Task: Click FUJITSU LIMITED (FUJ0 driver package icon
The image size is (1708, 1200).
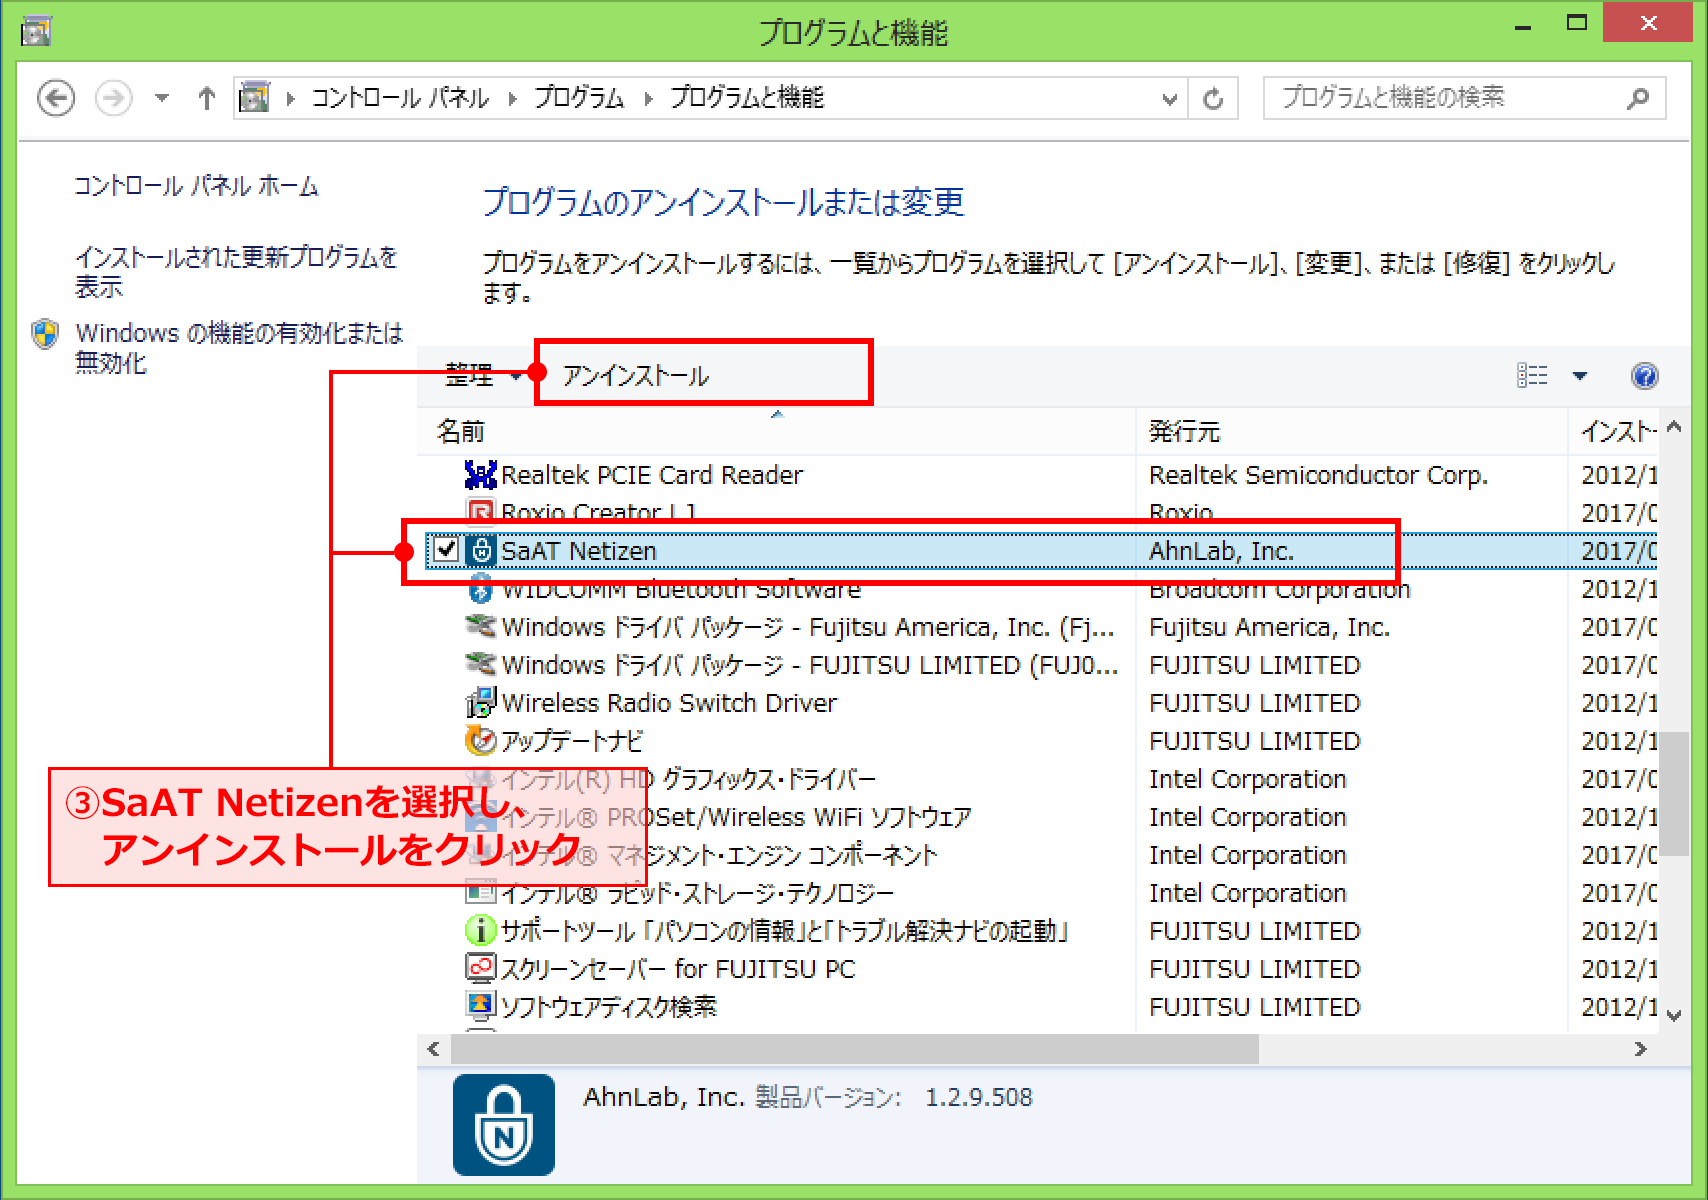Action: (x=481, y=665)
